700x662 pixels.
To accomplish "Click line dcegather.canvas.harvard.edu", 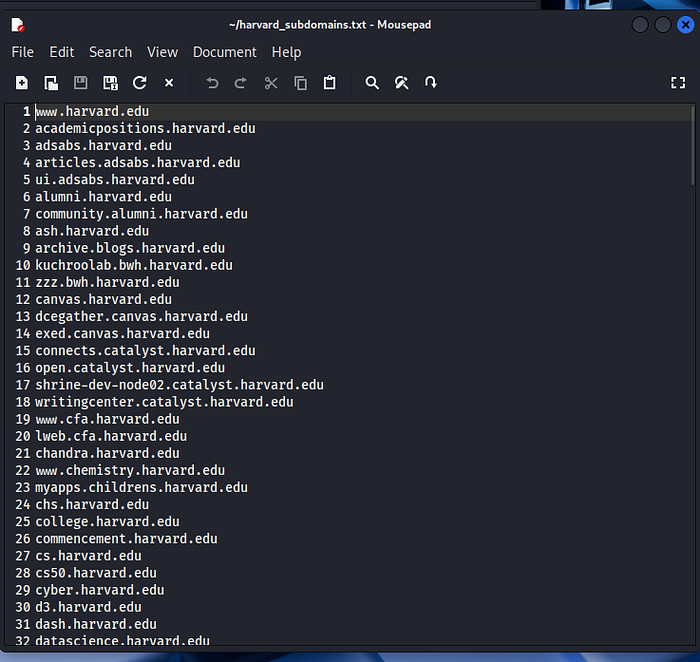I will (142, 316).
